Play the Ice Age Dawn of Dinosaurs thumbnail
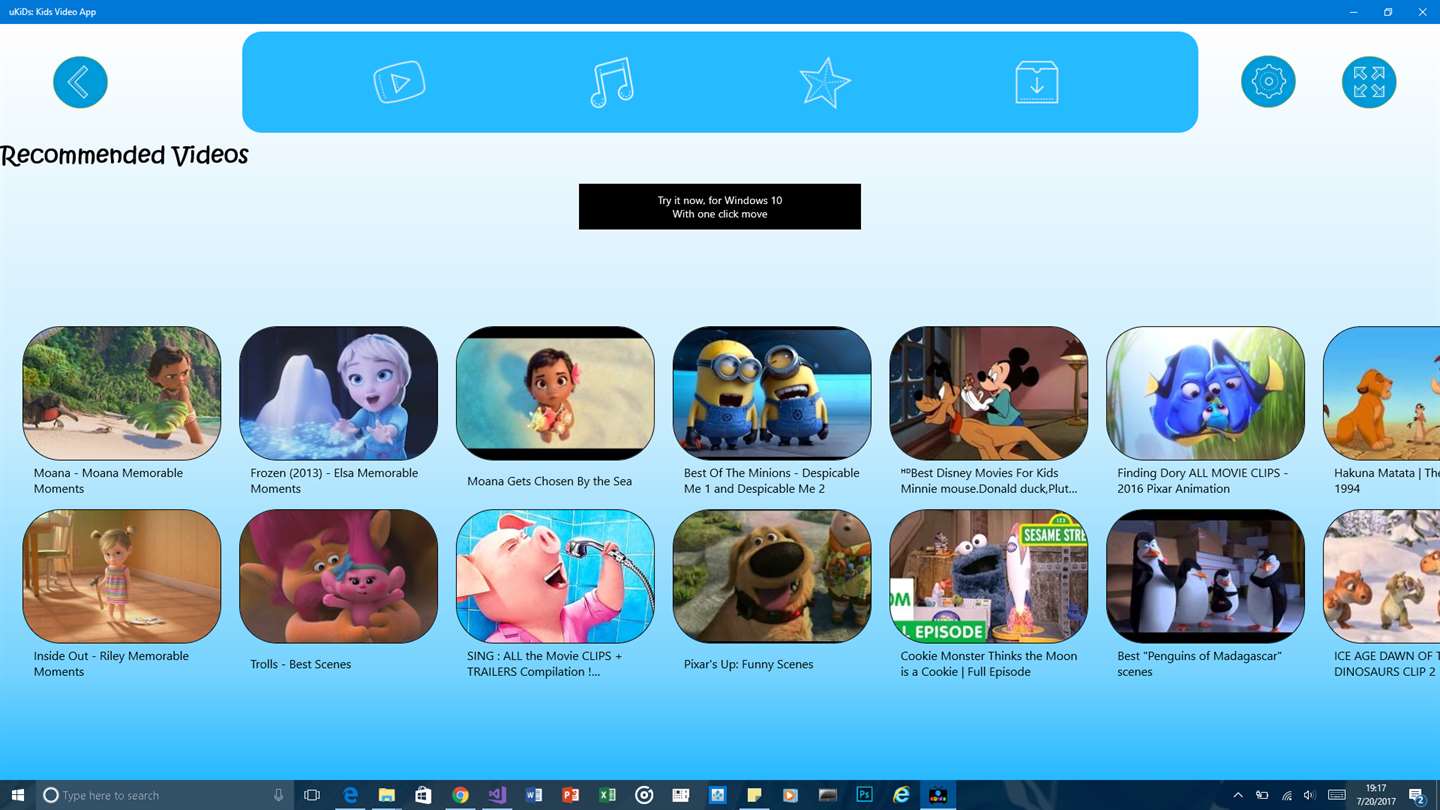Image resolution: width=1440 pixels, height=810 pixels. (x=1382, y=576)
